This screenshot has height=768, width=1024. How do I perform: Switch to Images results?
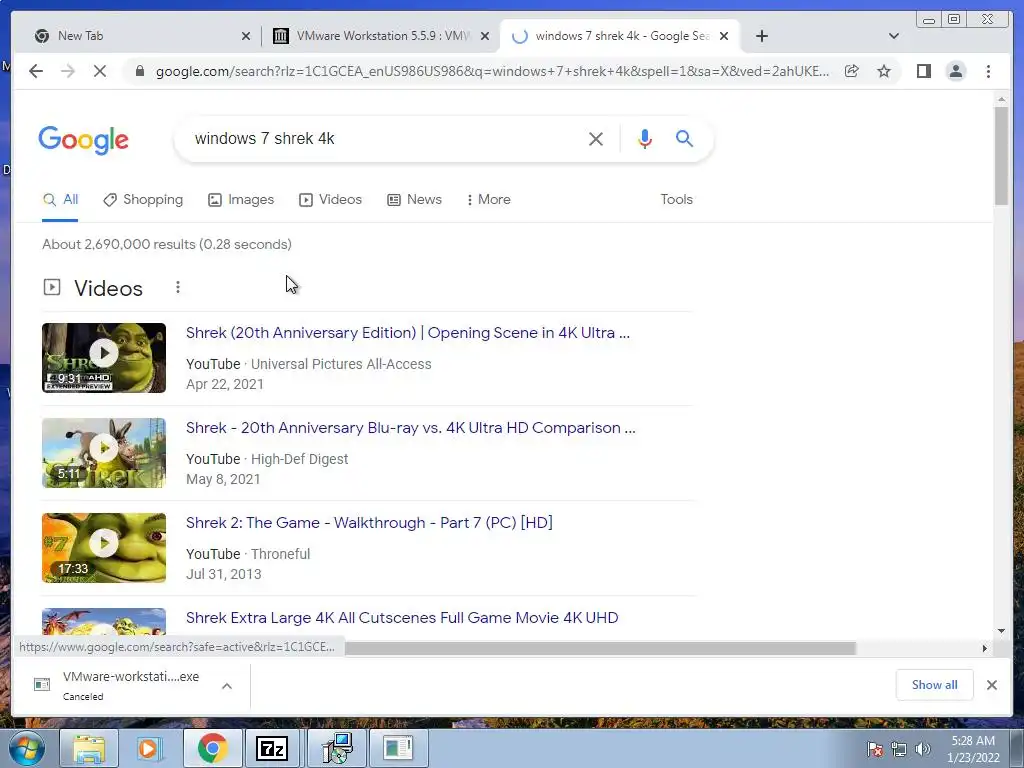click(241, 200)
